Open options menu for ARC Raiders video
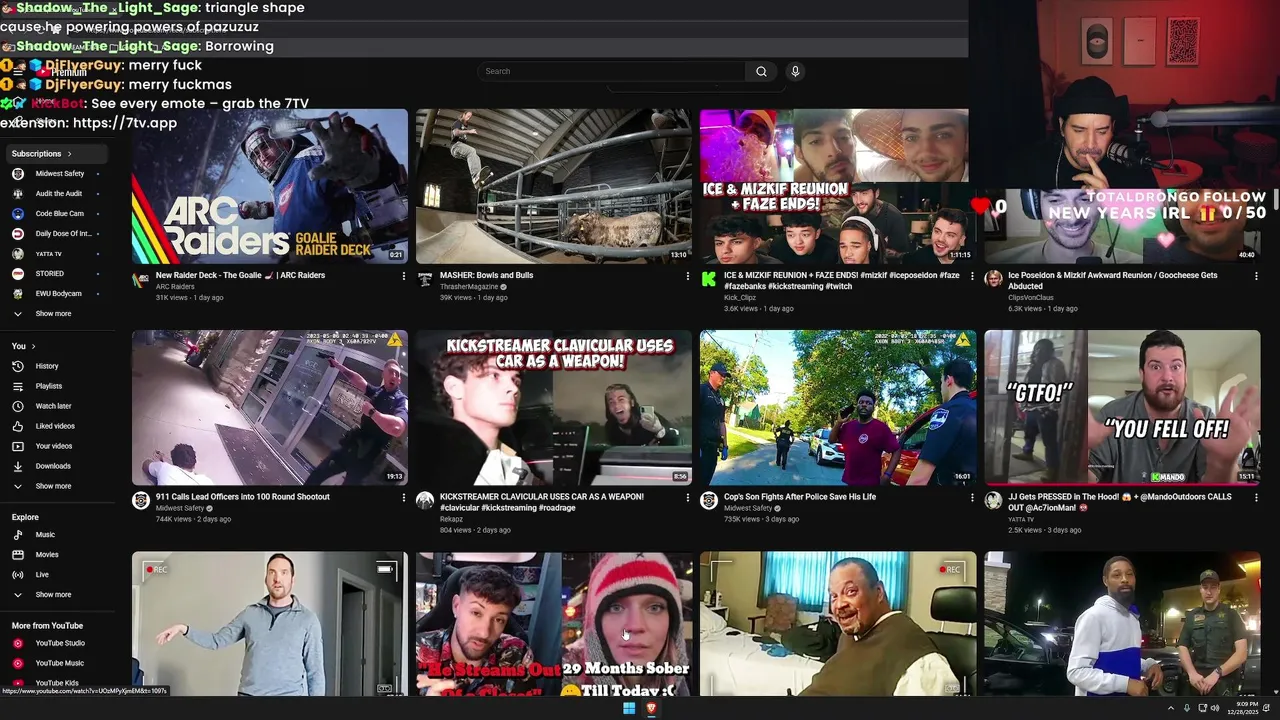1280x720 pixels. 404,276
